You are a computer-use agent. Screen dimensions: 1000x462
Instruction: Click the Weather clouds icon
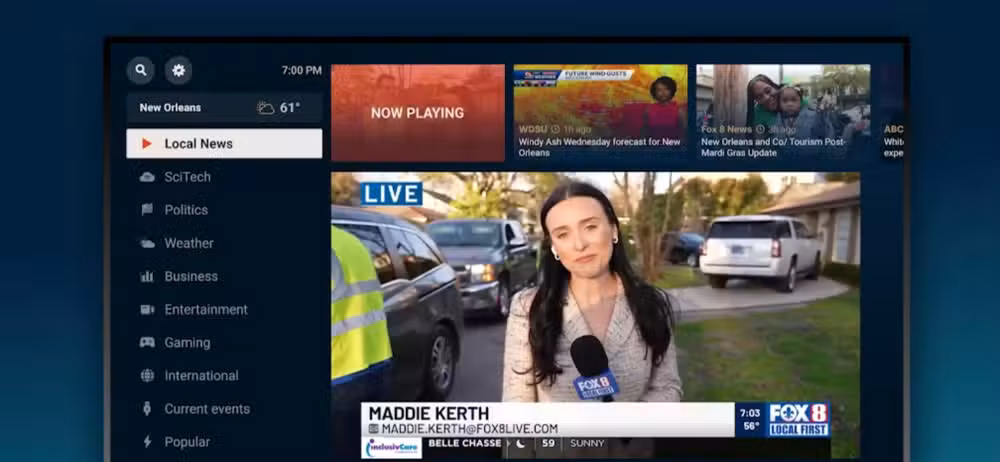coord(147,243)
